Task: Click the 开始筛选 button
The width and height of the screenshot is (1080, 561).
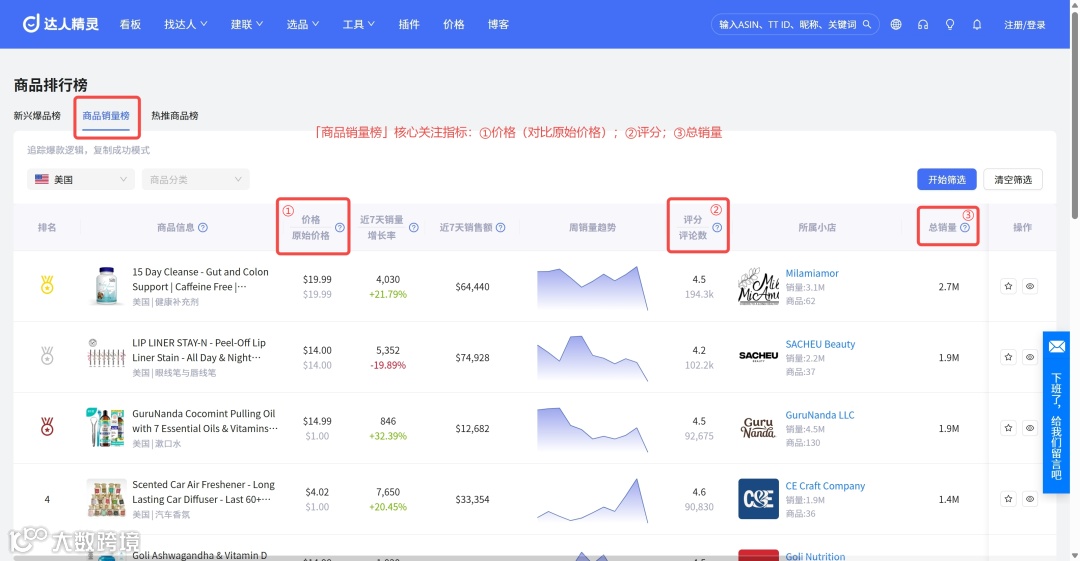Action: click(x=946, y=179)
